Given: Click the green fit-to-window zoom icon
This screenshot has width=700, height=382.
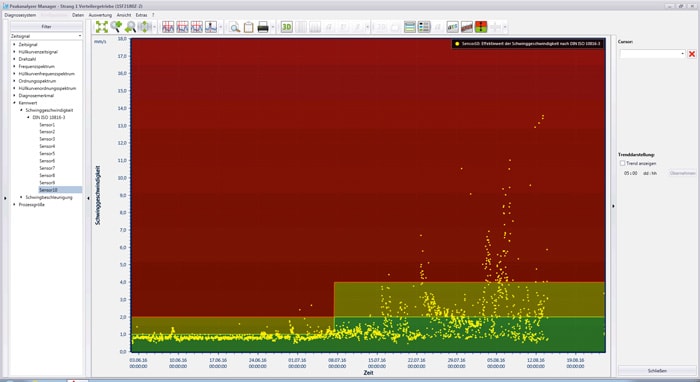Looking at the screenshot, I should pyautogui.click(x=101, y=27).
